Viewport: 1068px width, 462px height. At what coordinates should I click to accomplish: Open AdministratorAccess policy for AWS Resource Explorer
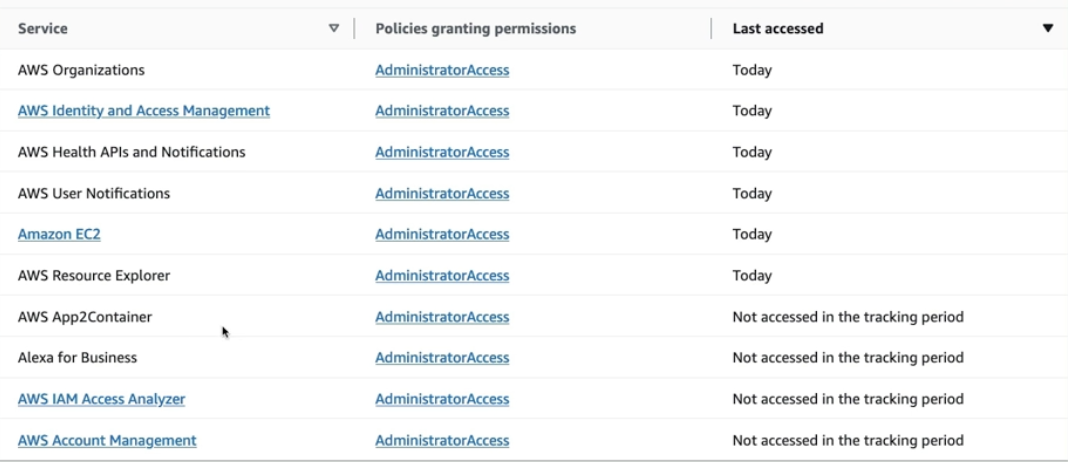click(442, 275)
